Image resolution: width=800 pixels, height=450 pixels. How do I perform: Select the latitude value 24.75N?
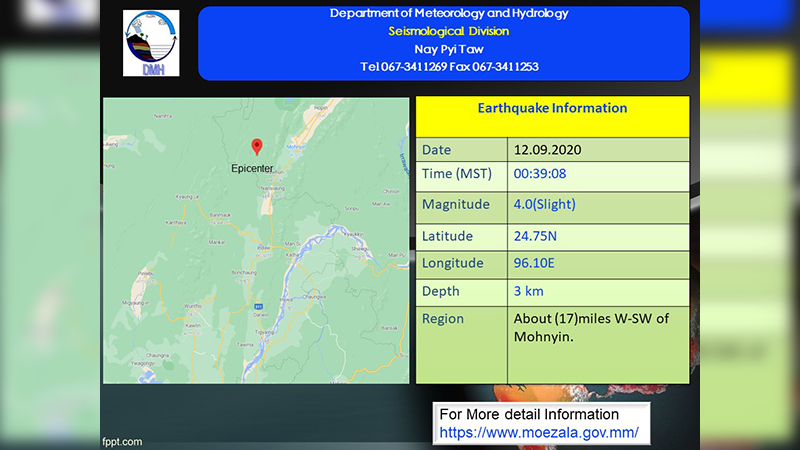pos(535,236)
